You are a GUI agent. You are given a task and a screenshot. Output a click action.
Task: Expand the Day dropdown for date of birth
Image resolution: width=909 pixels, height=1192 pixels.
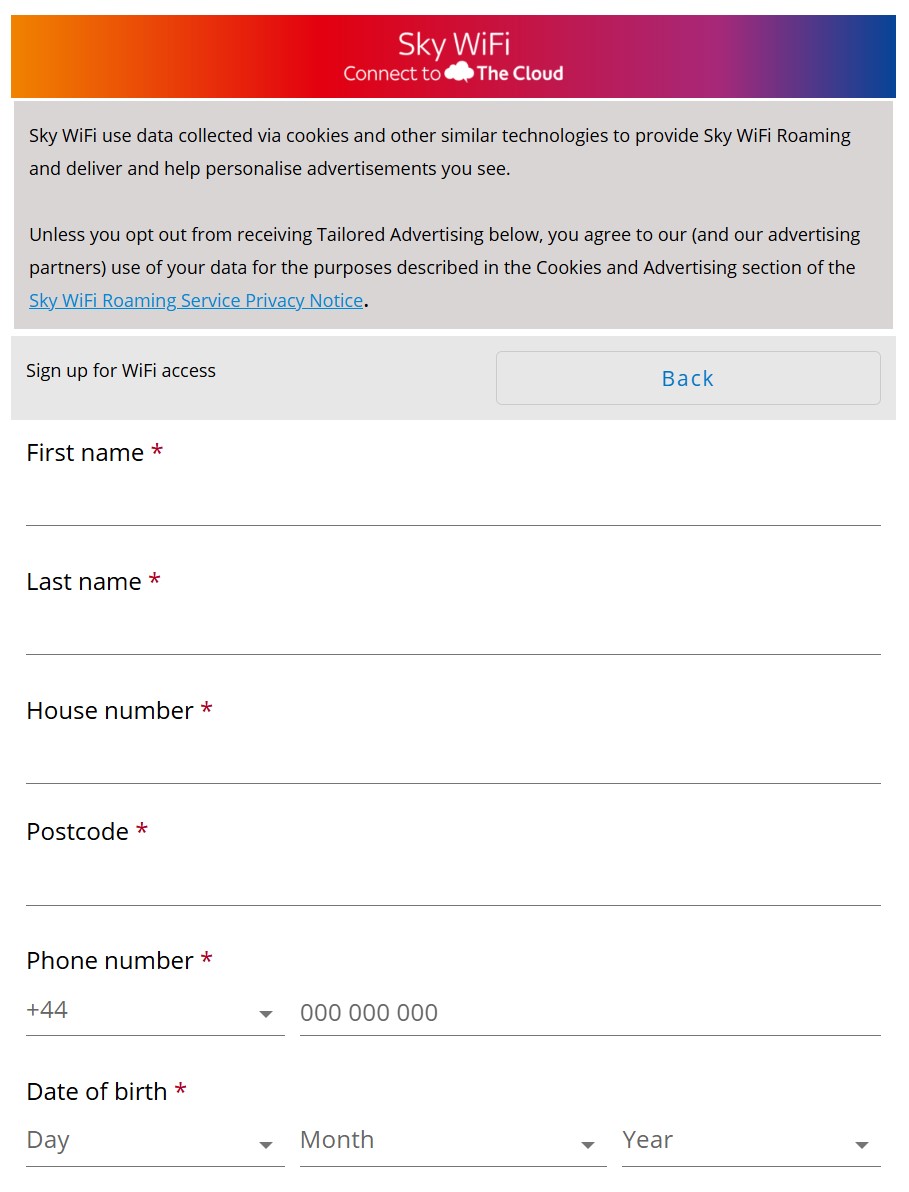pyautogui.click(x=155, y=1141)
